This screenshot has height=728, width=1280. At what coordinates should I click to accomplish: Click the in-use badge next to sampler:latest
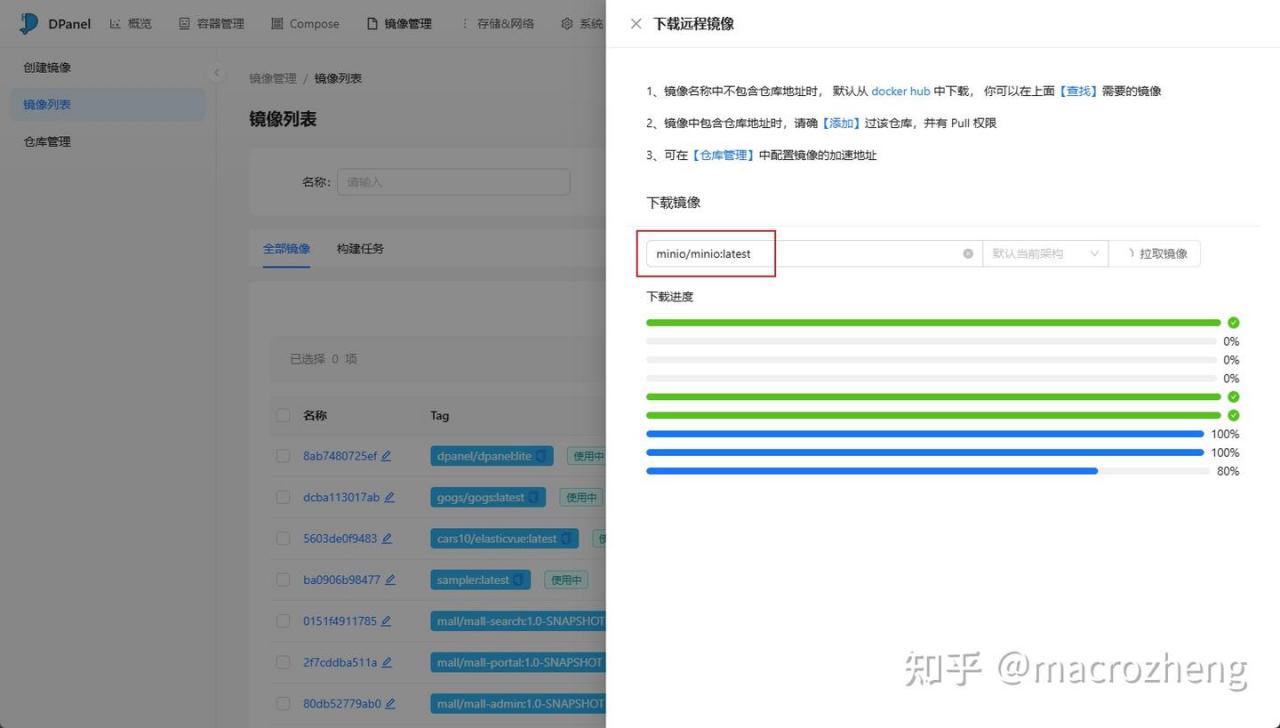565,580
